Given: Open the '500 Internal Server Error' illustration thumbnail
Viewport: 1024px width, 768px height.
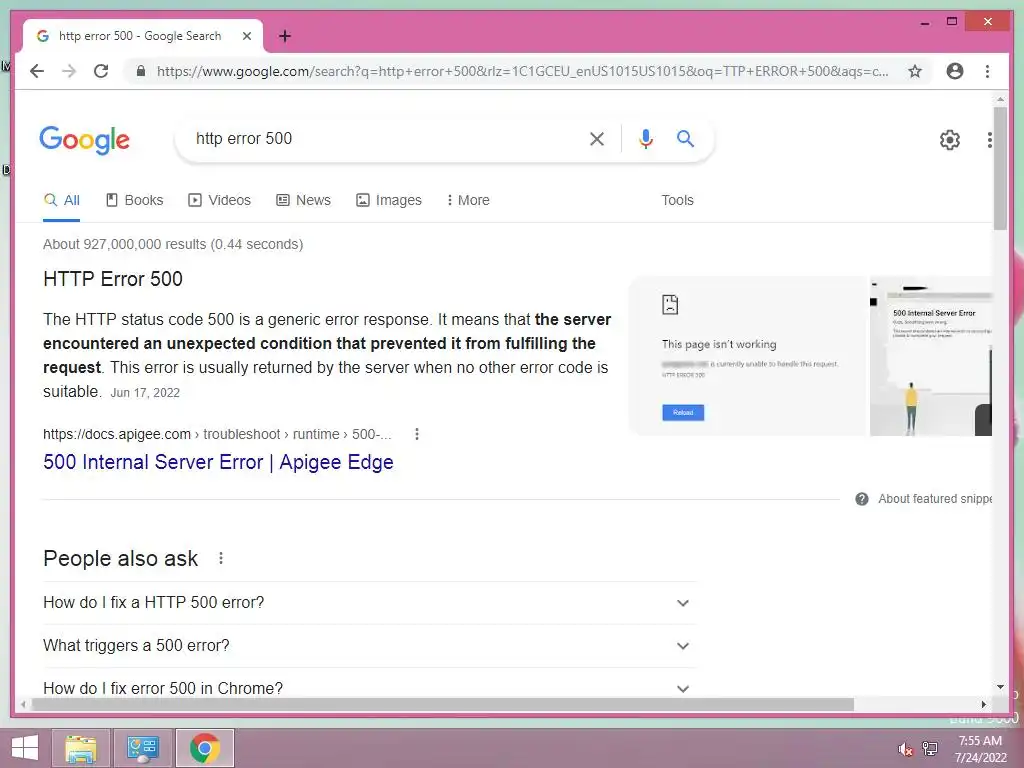Looking at the screenshot, I should point(931,357).
